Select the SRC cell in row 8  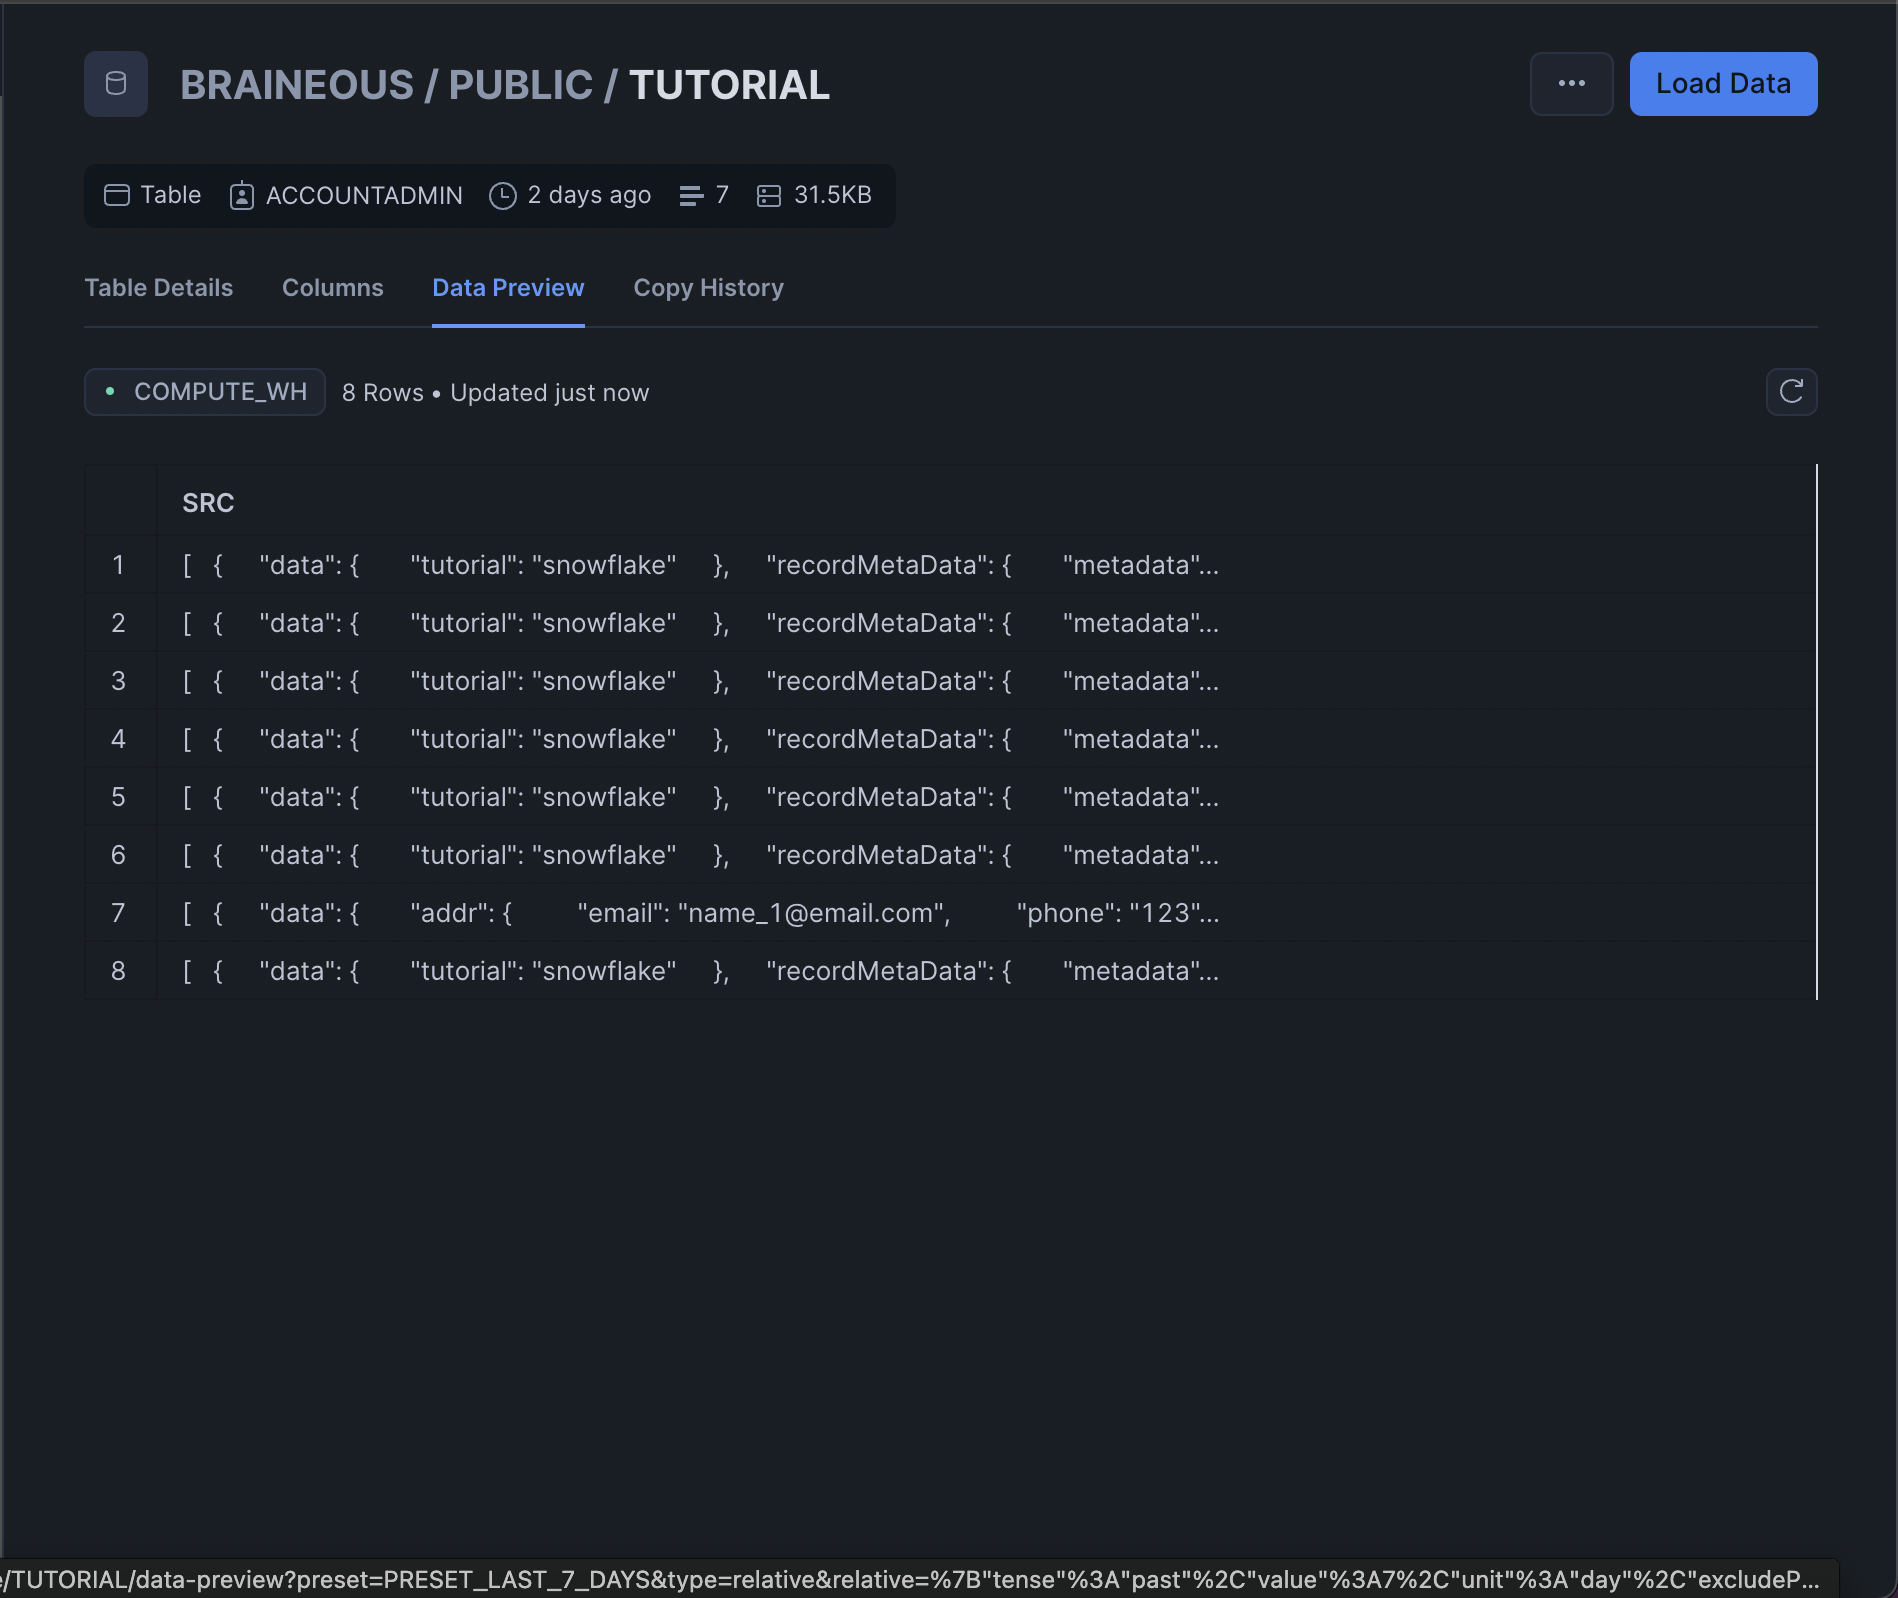tap(986, 971)
